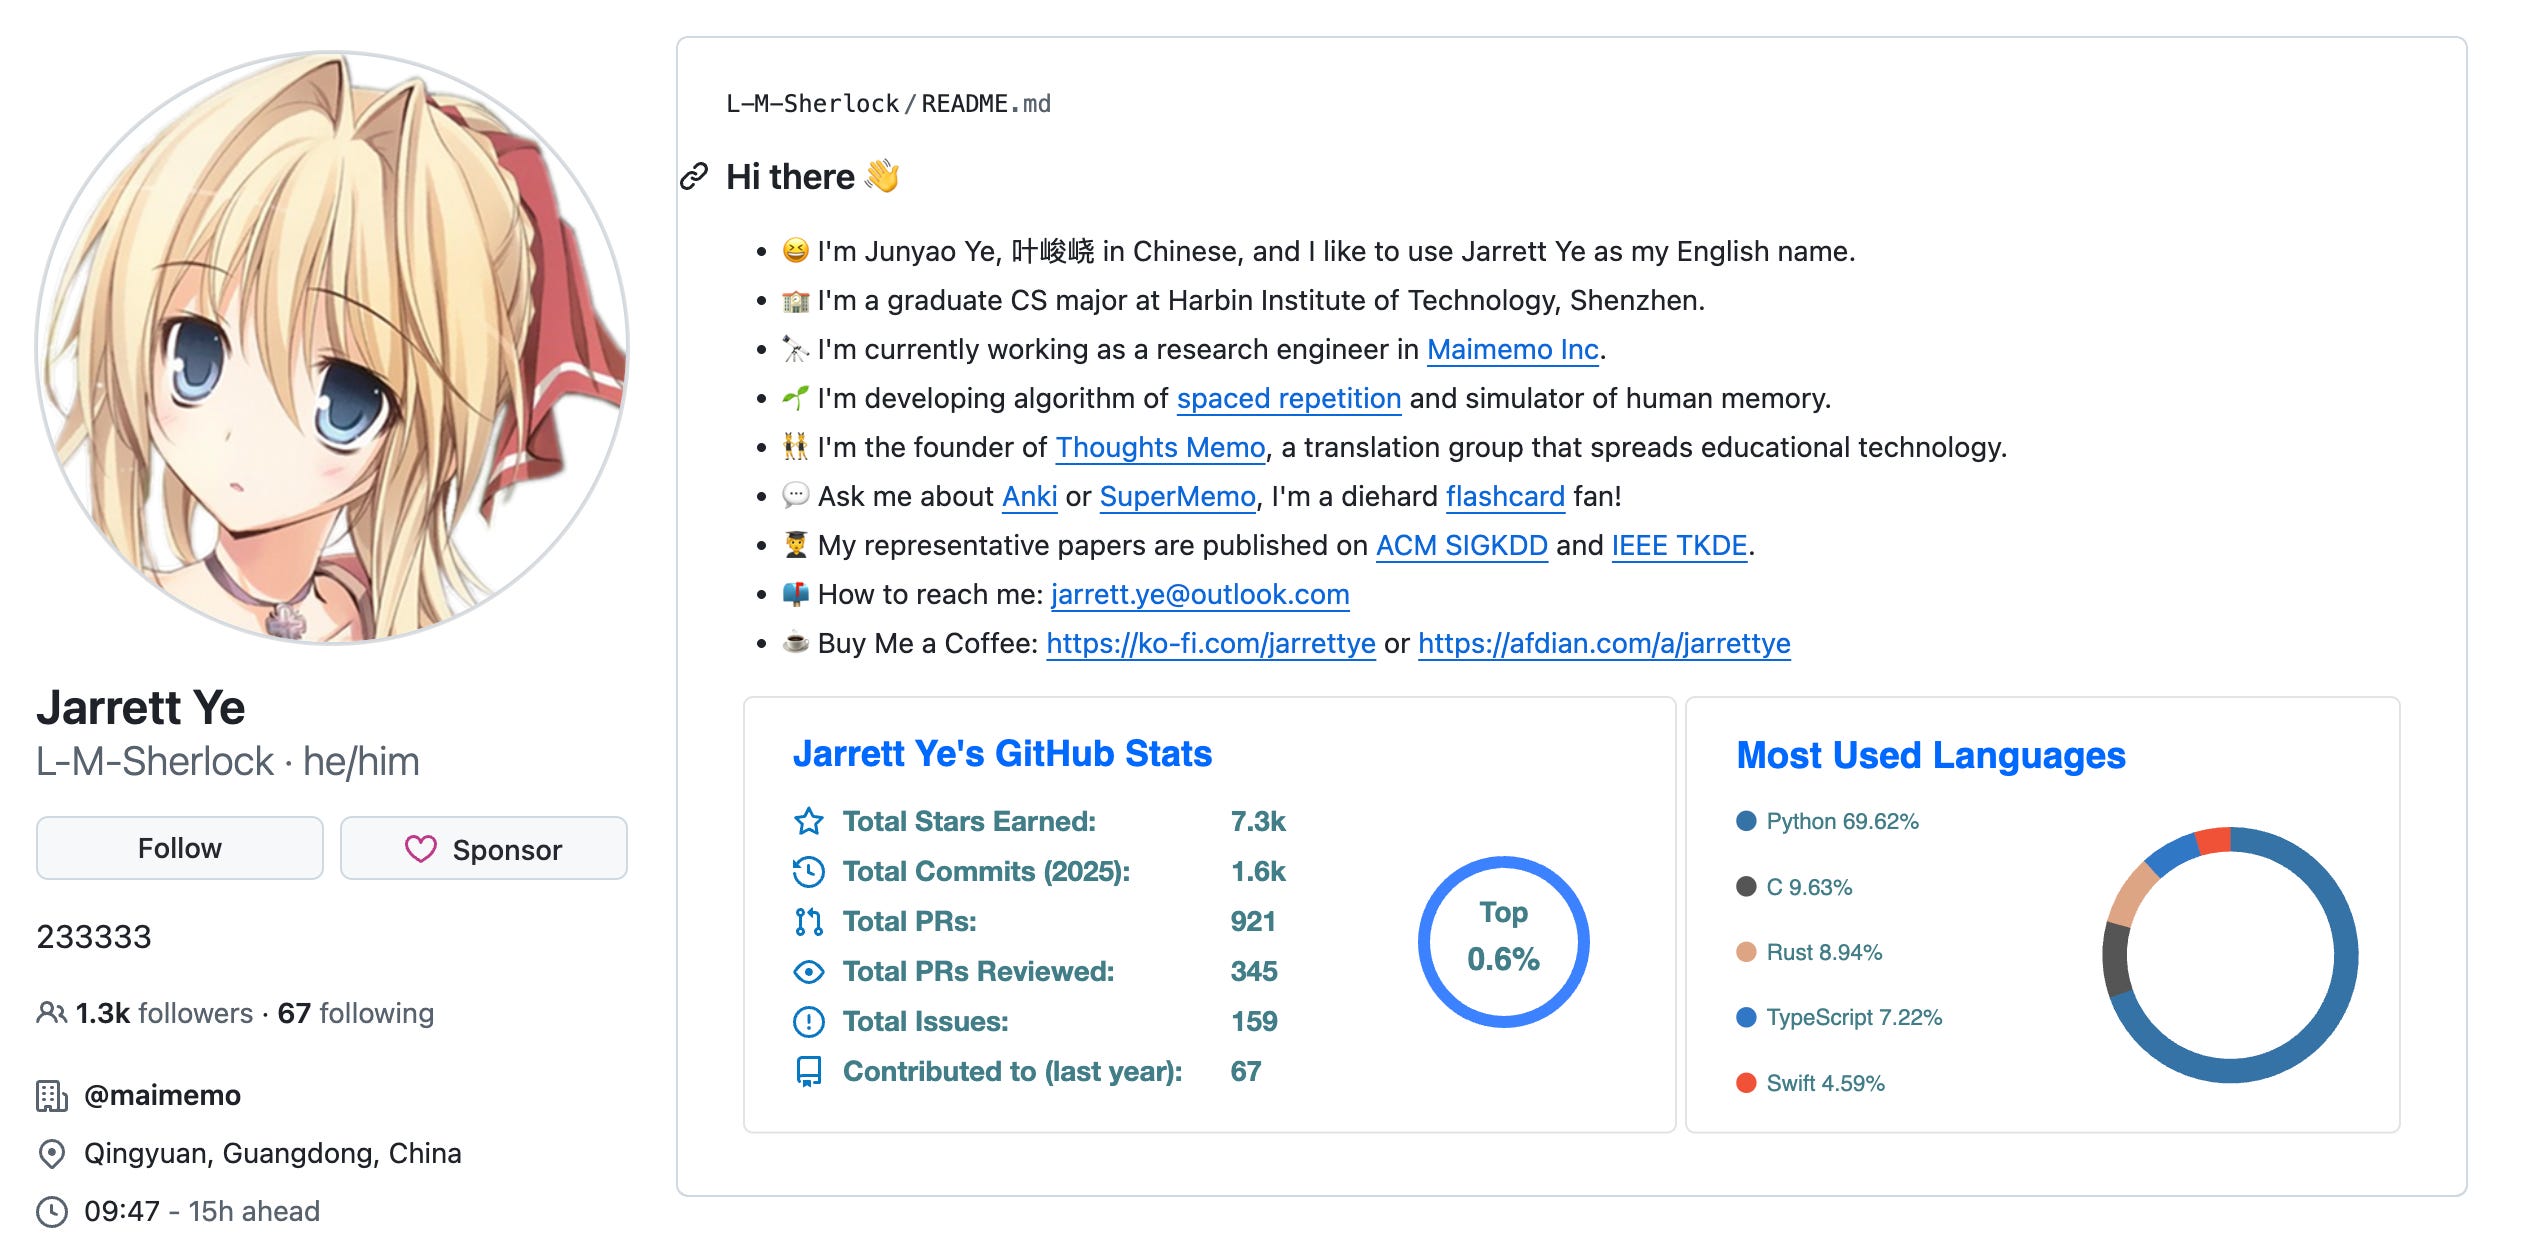Screen dimensions: 2526x1246
Task: Click the star icon for Total Stars Earned
Action: pyautogui.click(x=808, y=821)
